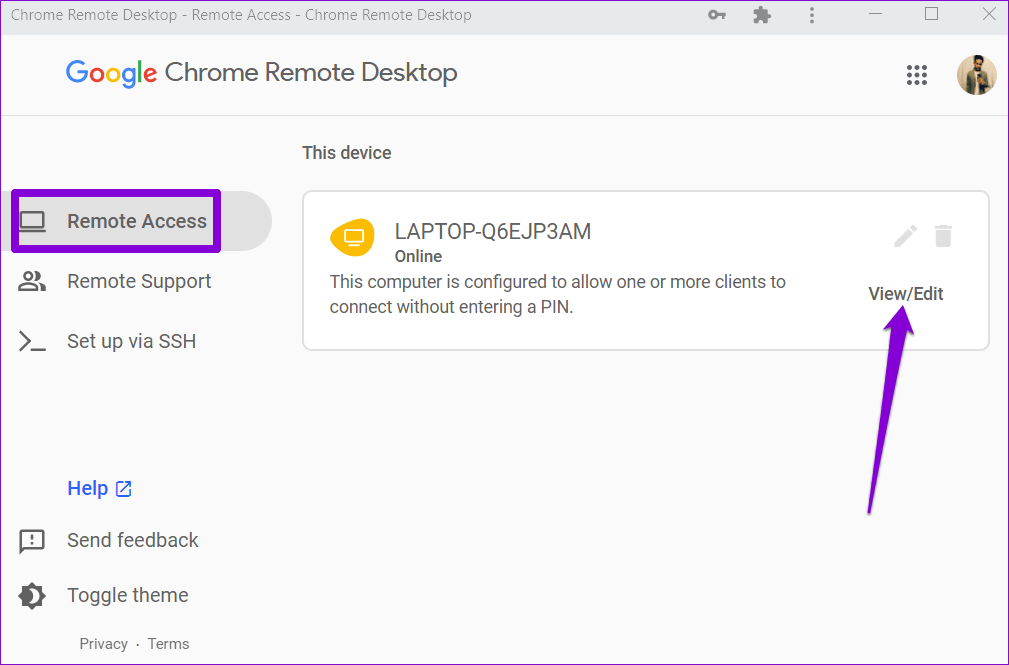Open the Terms link

coord(169,644)
